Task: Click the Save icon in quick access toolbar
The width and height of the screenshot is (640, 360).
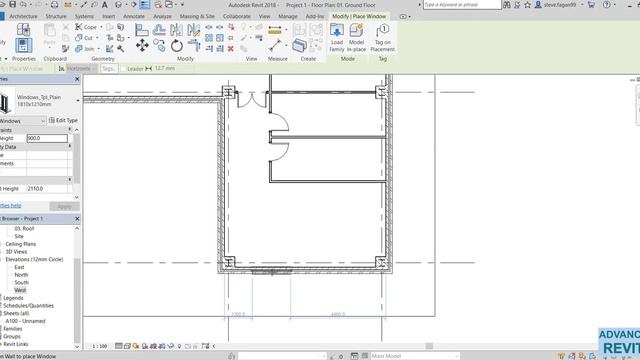Action: point(13,4)
